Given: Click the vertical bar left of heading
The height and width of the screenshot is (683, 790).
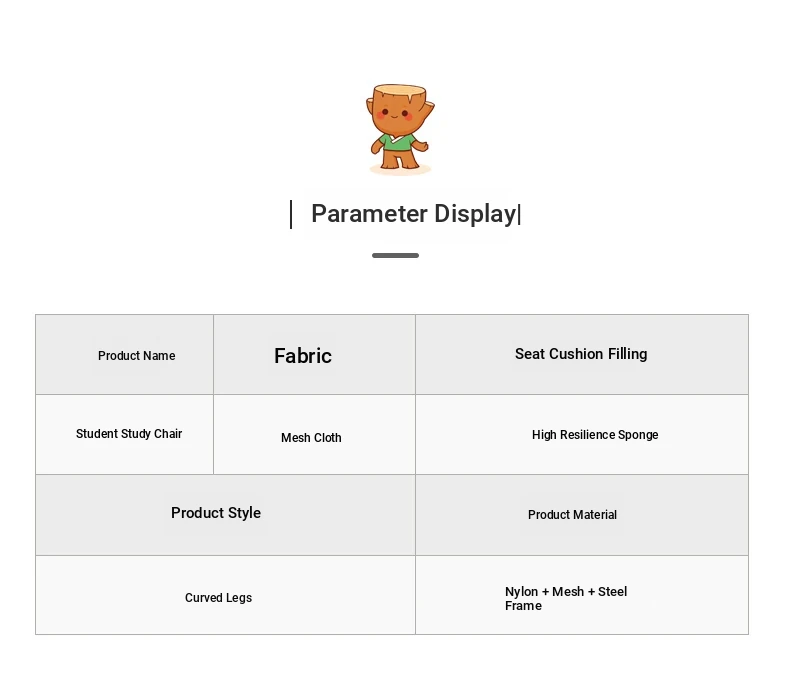Looking at the screenshot, I should 291,215.
